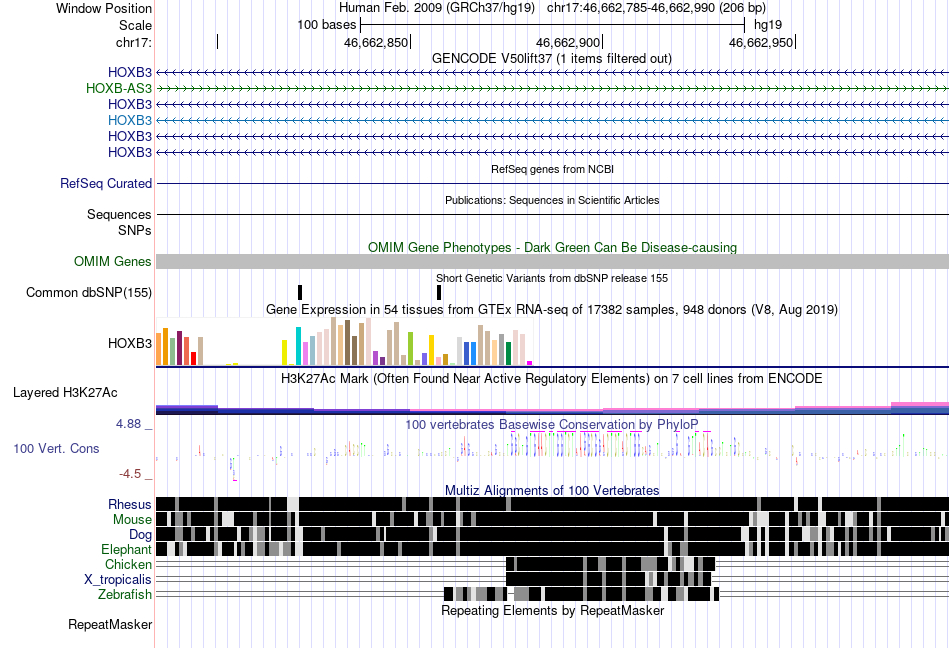950x648 pixels.
Task: Click the OMIM Gene Phenotypes green title
Action: coord(553,248)
